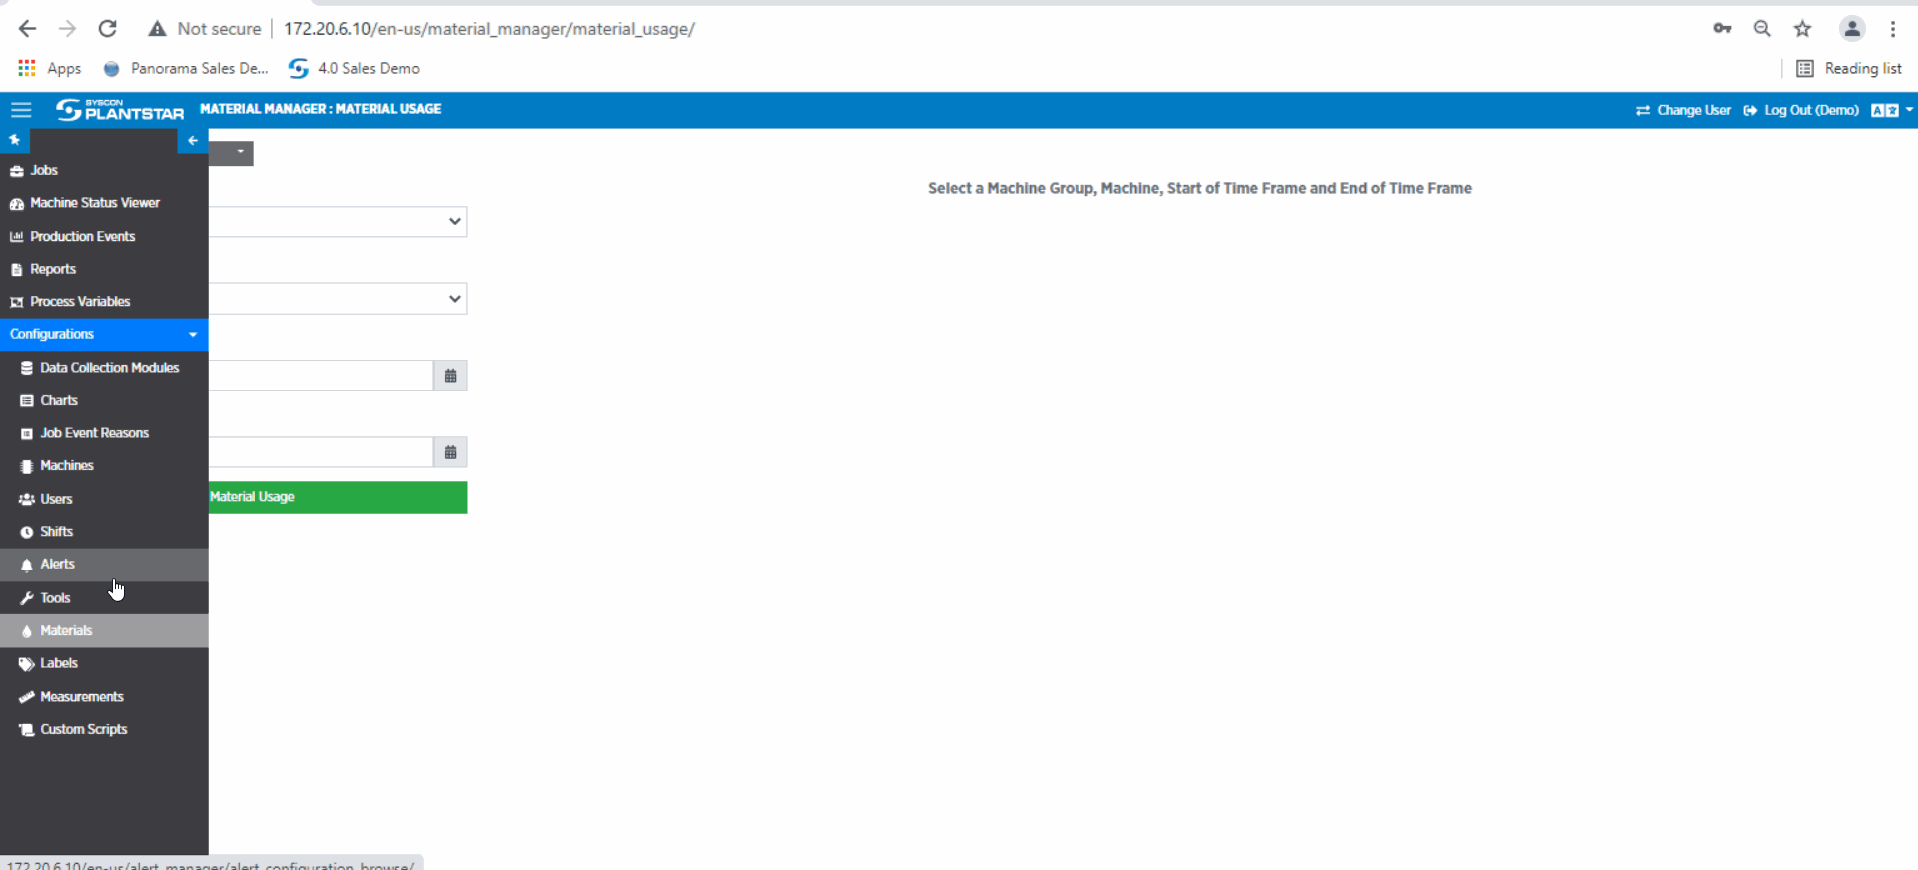
Task: Open Alerts configuration menu item
Action: point(104,564)
